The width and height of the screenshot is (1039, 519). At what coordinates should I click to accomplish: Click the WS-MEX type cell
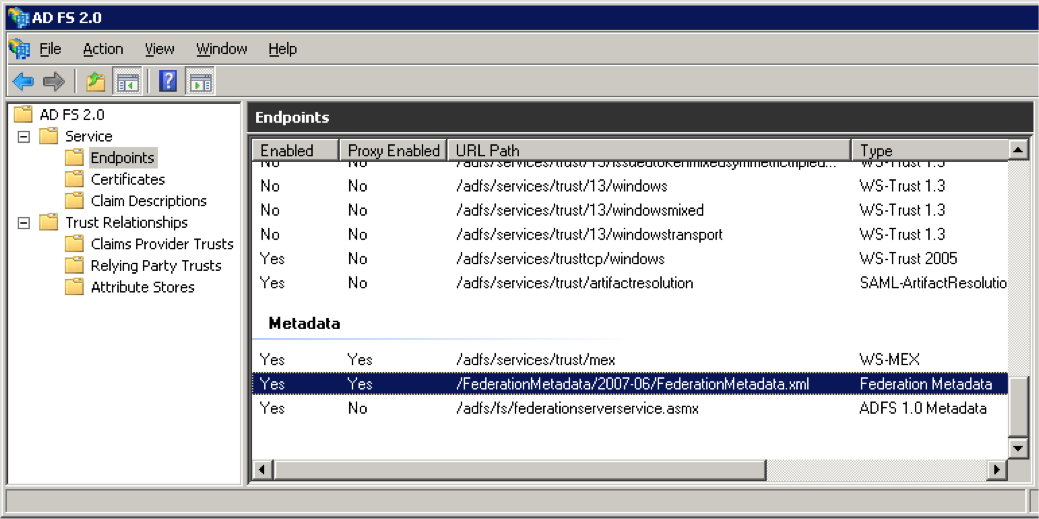tap(889, 360)
